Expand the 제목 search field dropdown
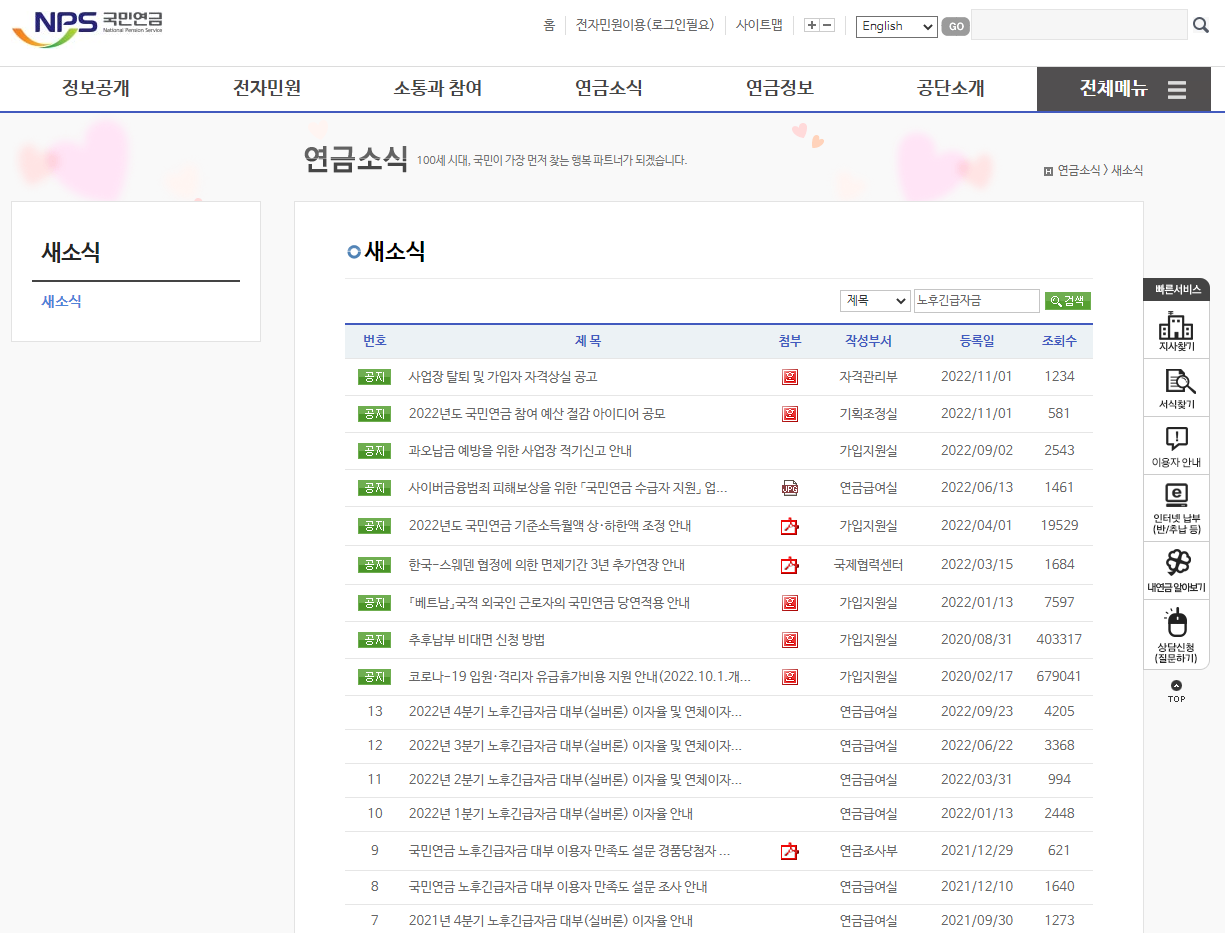The image size is (1228, 933). [875, 300]
